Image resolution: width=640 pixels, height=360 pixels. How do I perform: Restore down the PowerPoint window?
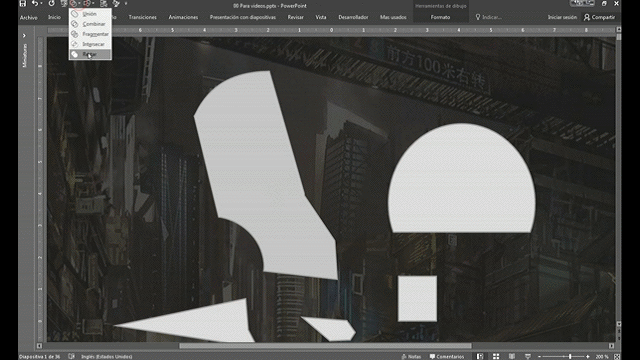604,3
